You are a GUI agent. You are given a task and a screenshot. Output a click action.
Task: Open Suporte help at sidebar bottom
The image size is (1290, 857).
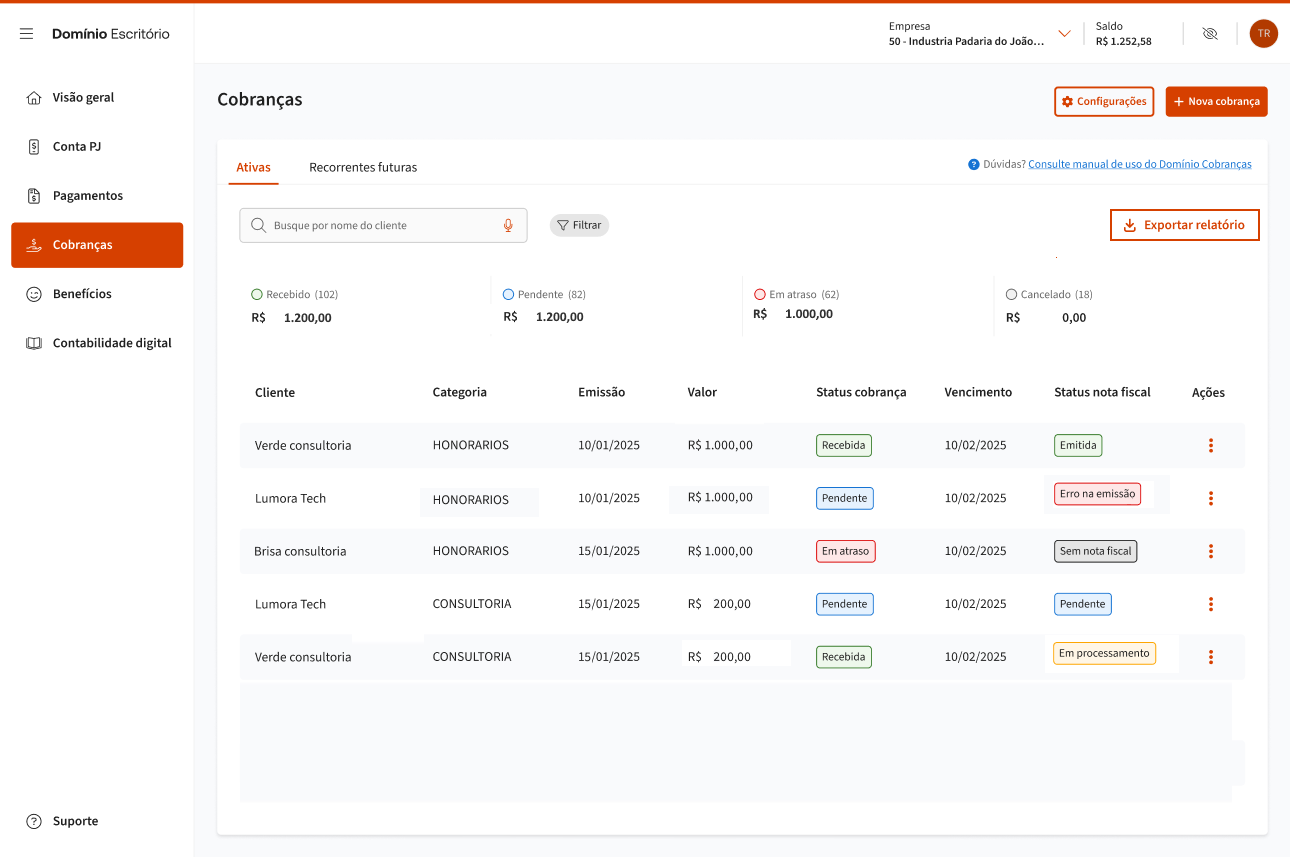point(75,821)
